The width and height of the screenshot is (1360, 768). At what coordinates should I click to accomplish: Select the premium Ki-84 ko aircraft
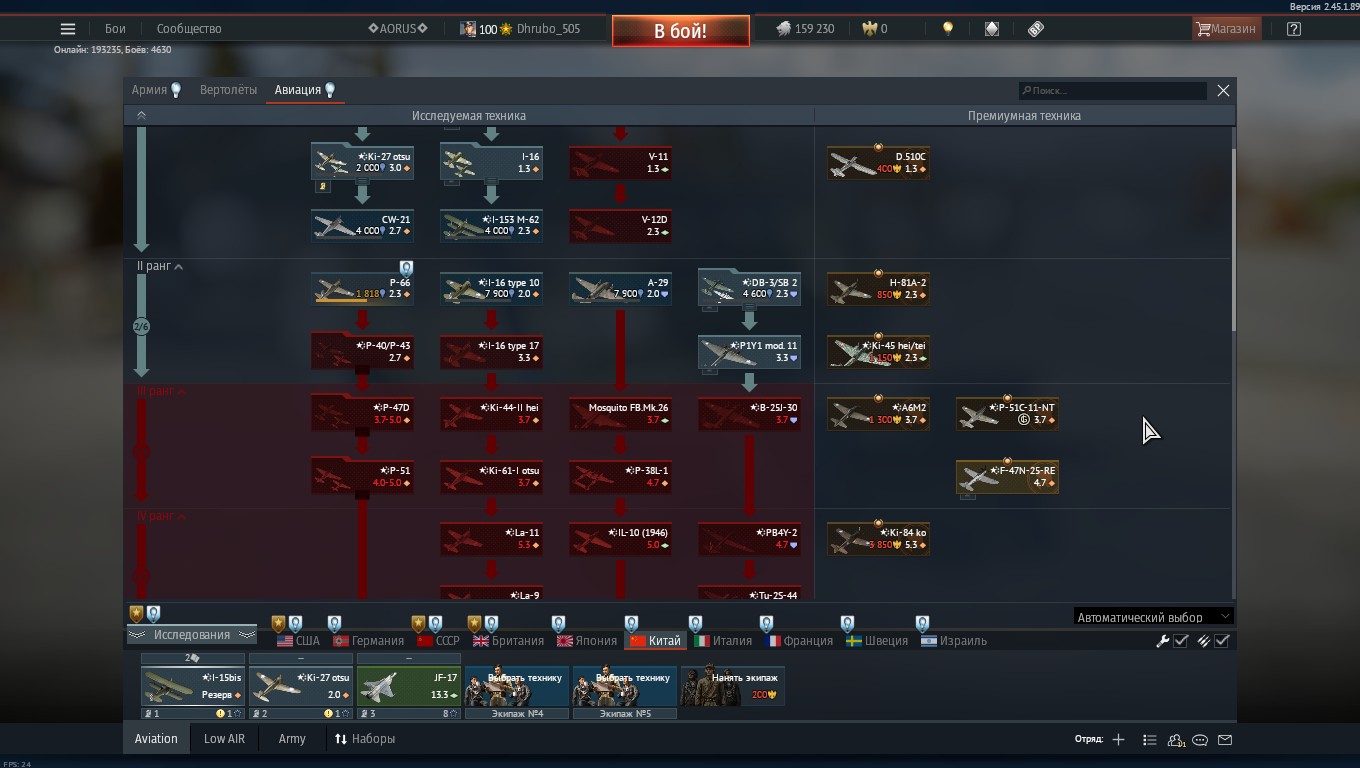(x=878, y=539)
